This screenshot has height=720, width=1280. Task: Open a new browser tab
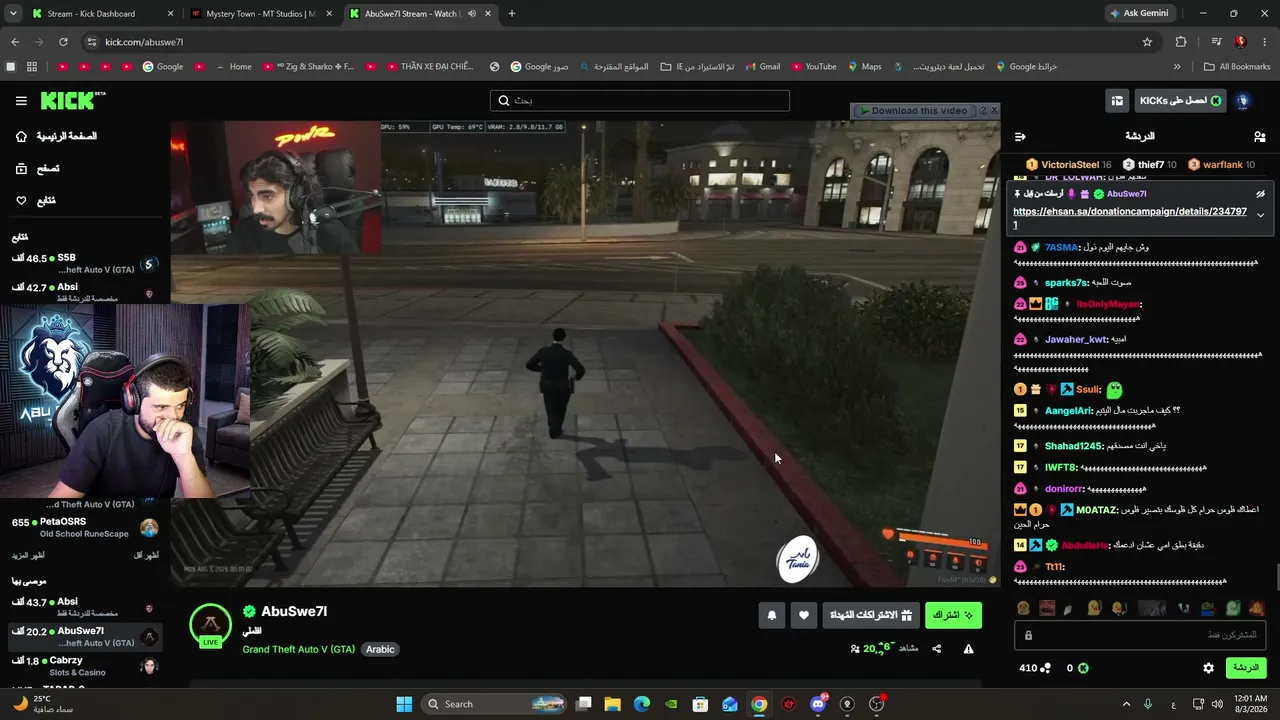click(512, 14)
